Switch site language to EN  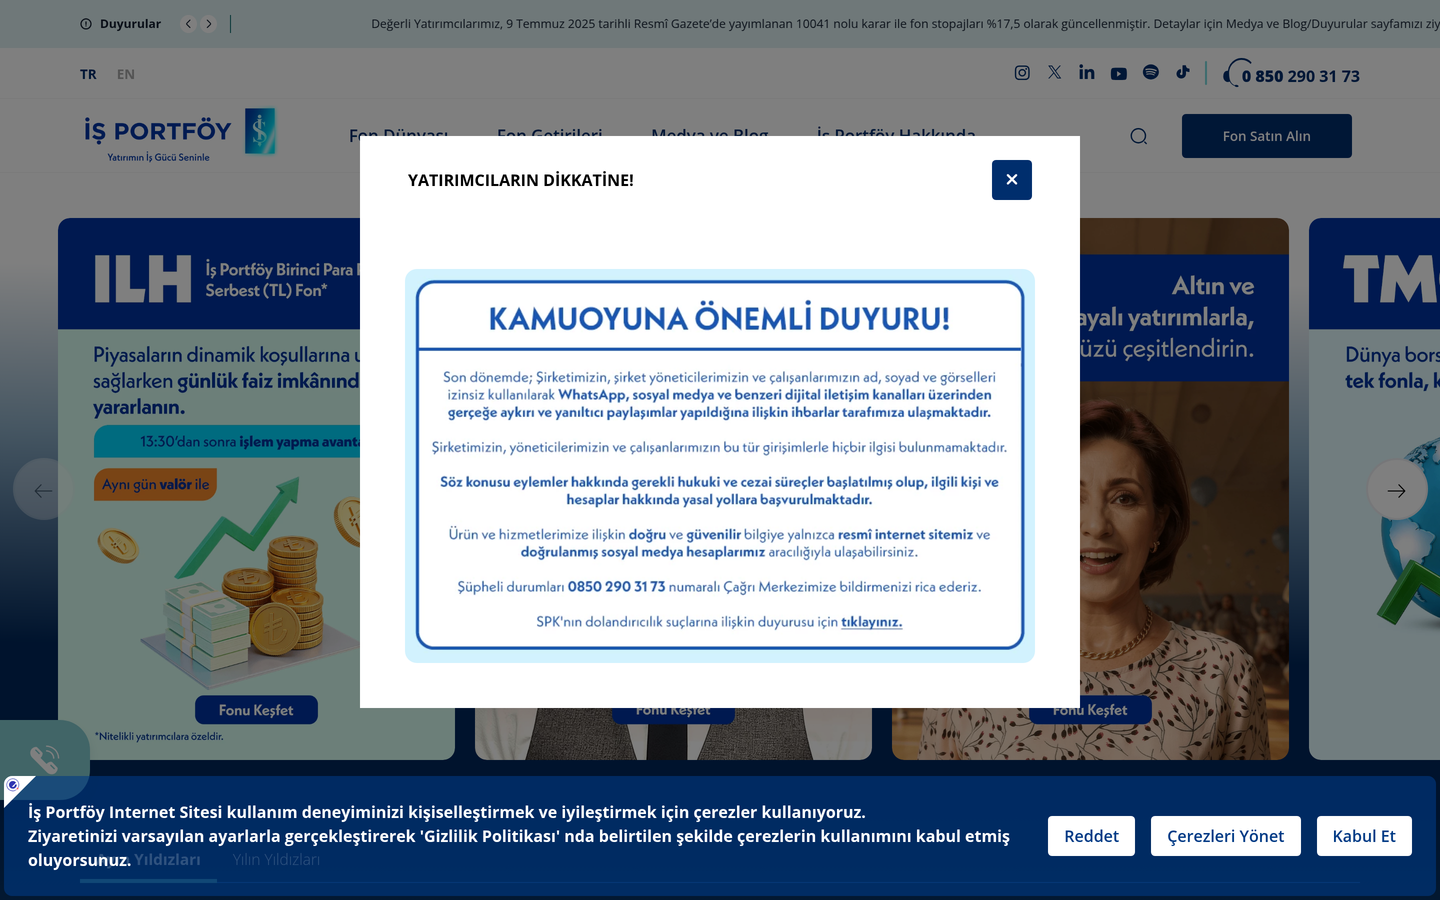[125, 74]
